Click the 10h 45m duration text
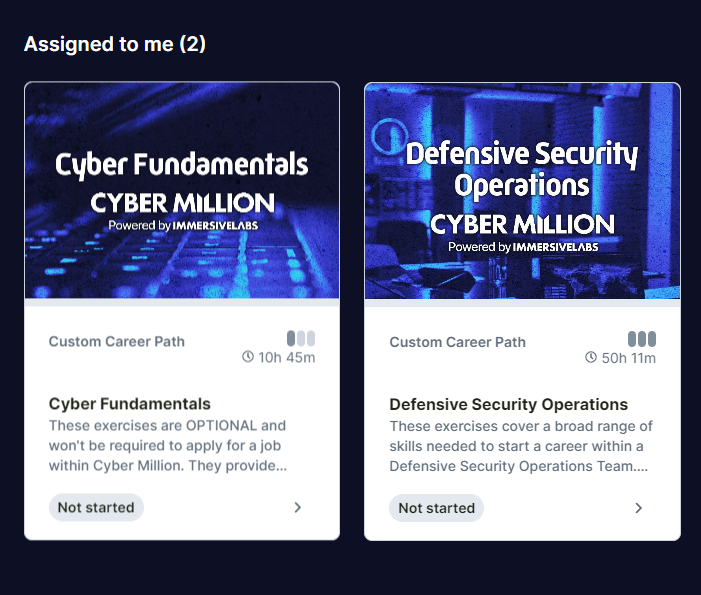This screenshot has width=701, height=595. [x=287, y=357]
